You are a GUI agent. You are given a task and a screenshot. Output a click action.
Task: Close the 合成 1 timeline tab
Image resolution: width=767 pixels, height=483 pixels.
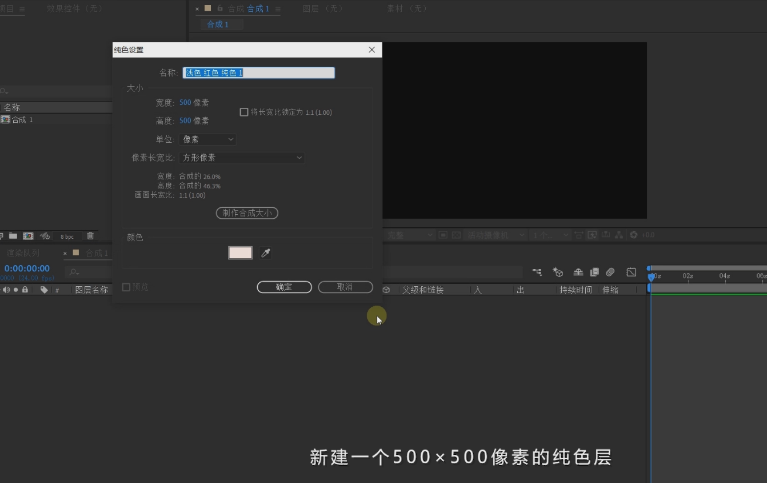pos(65,253)
